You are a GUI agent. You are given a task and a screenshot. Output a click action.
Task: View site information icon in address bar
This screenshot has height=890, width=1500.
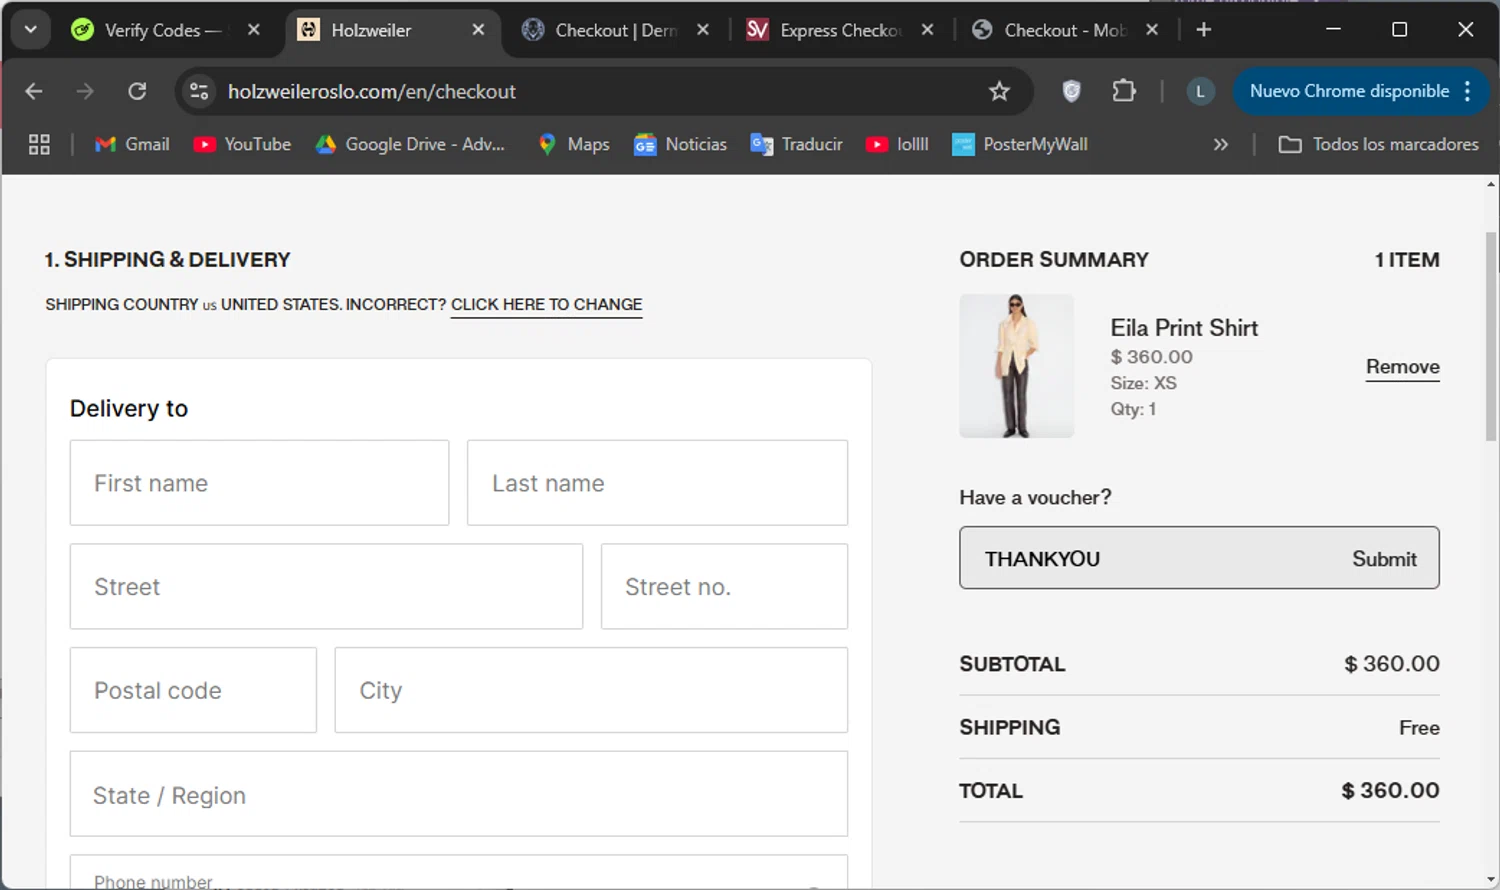[199, 91]
